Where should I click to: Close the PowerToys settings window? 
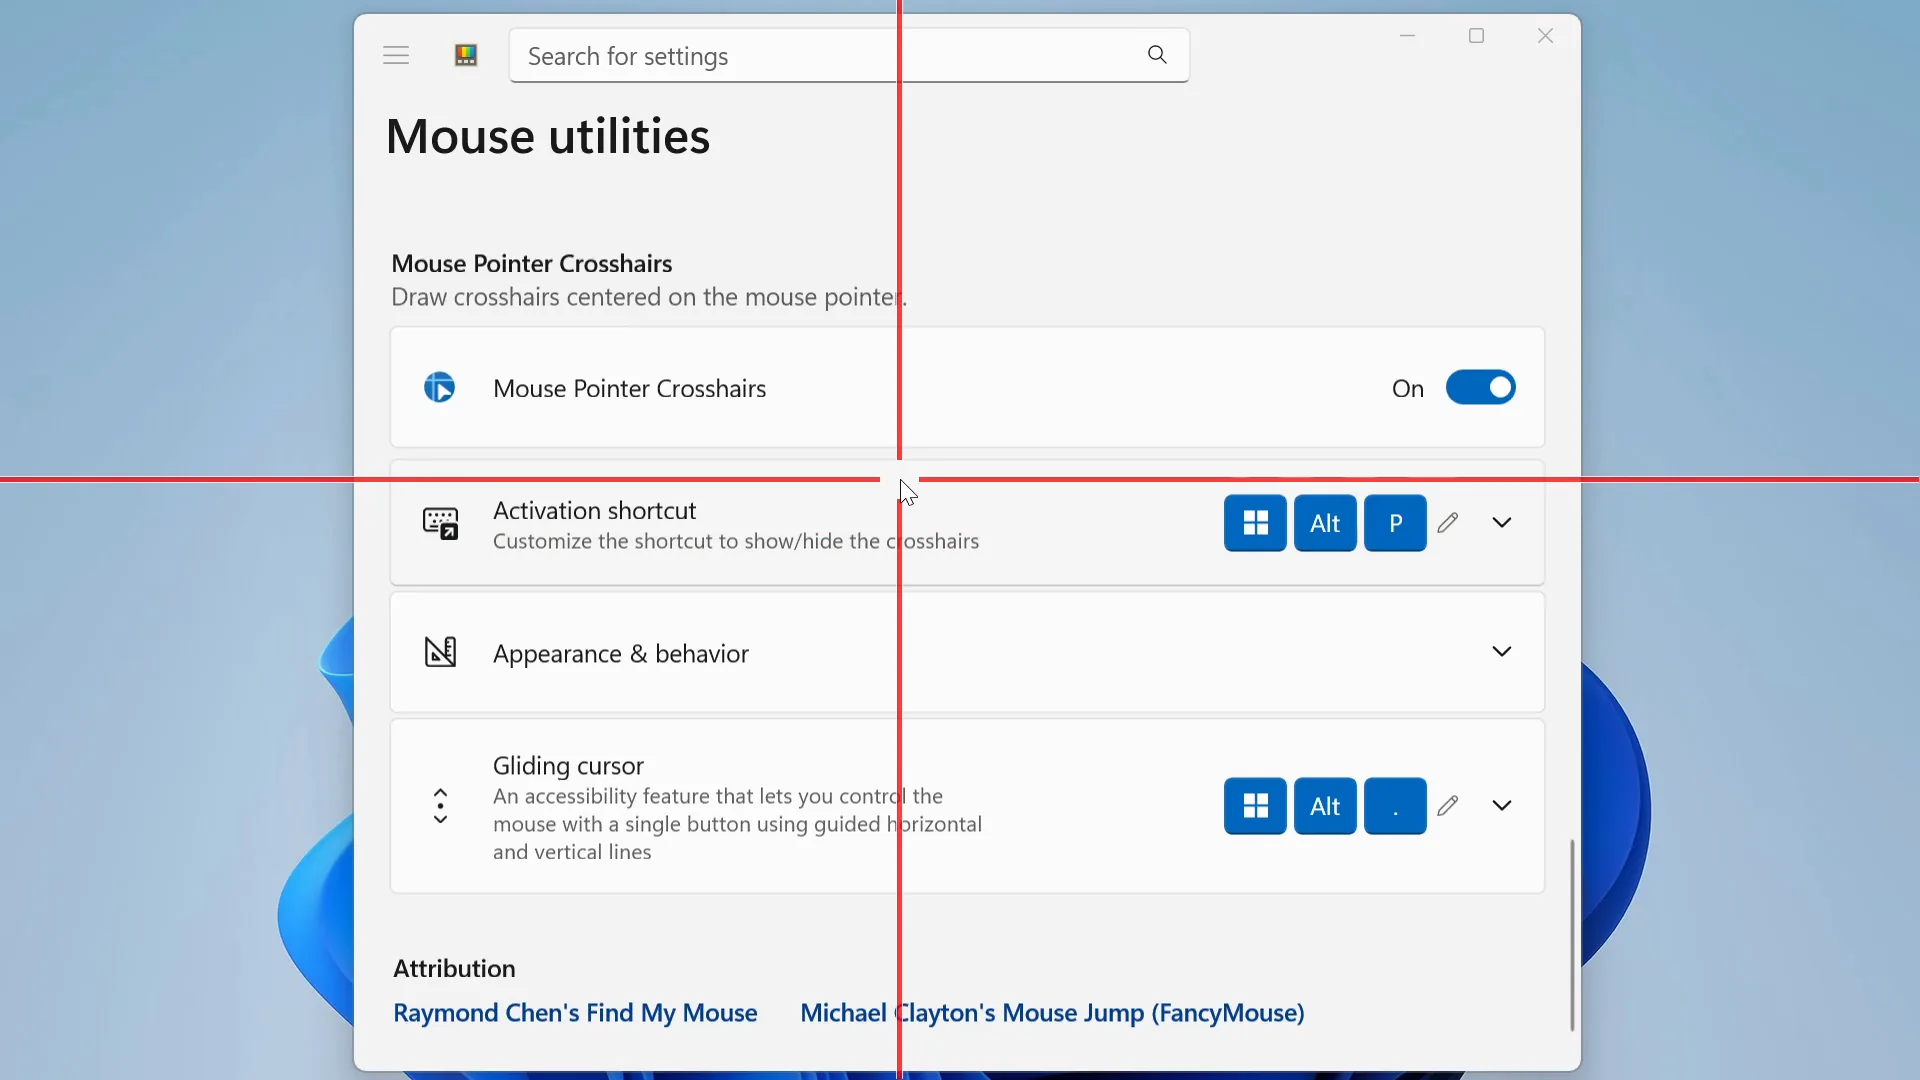tap(1545, 36)
